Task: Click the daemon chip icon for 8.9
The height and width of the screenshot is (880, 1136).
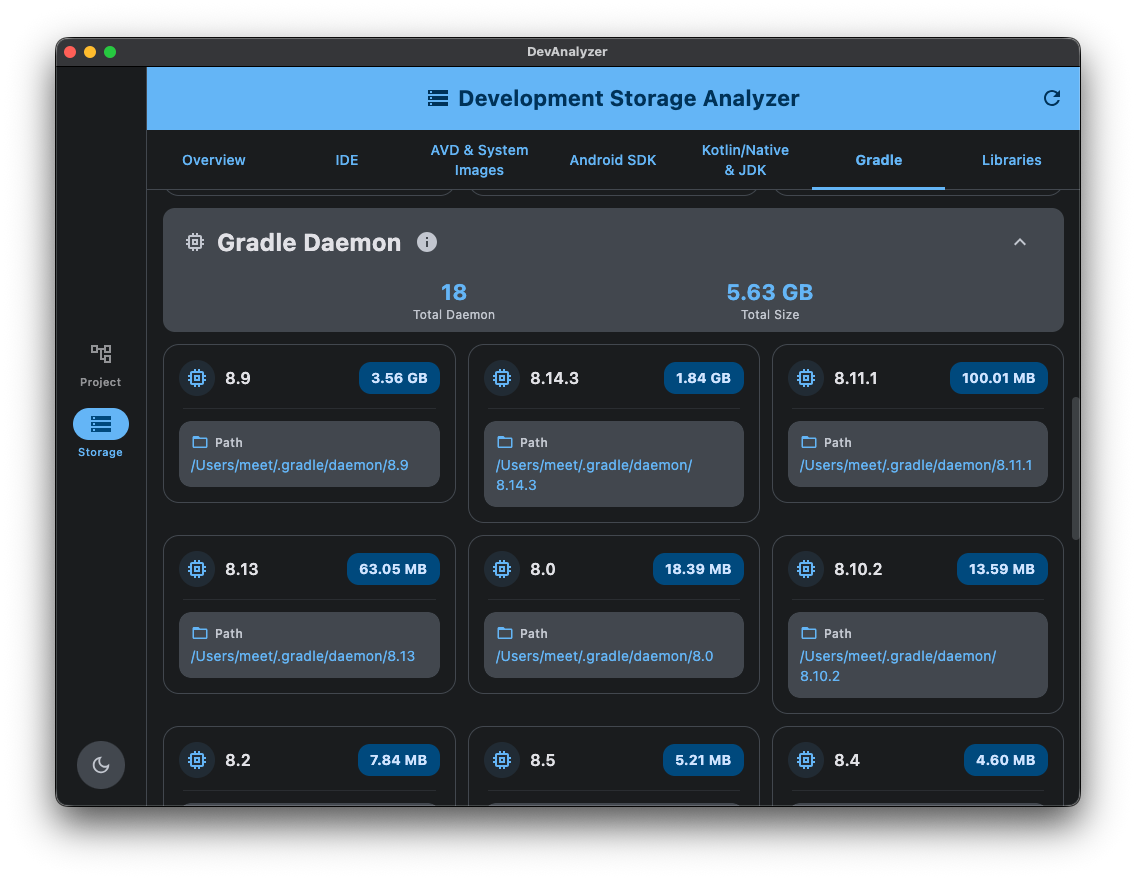Action: [x=197, y=378]
